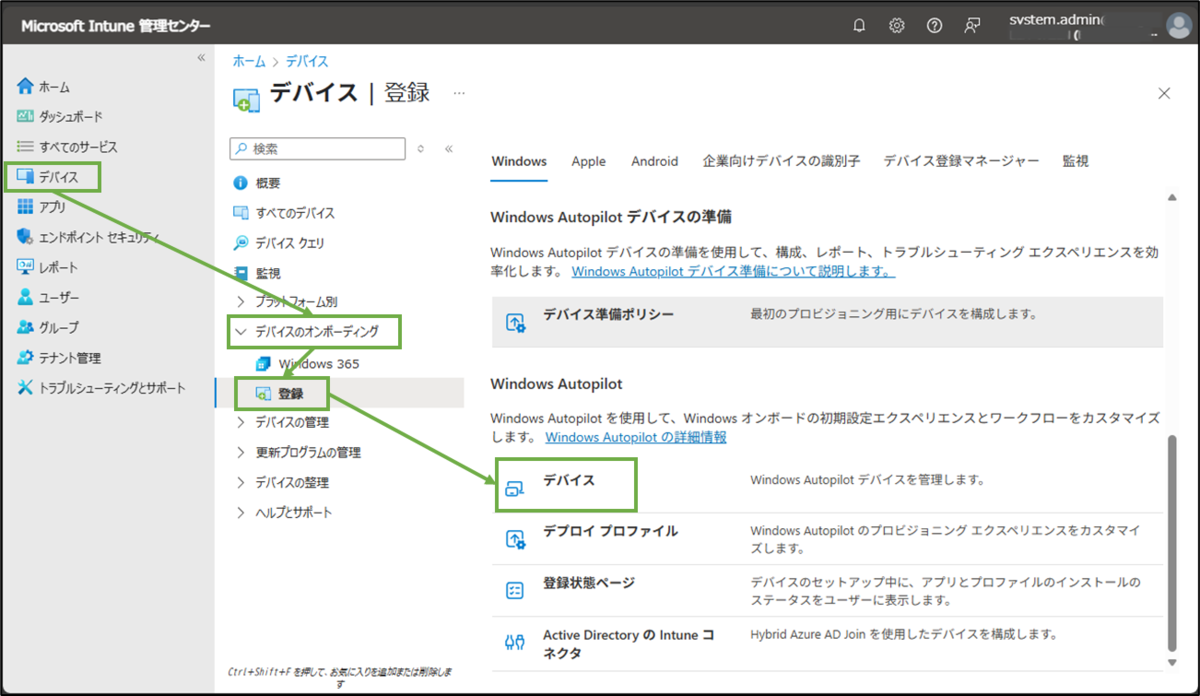Expand デバイスの管理 section
This screenshot has height=696, width=1200.
pos(240,422)
